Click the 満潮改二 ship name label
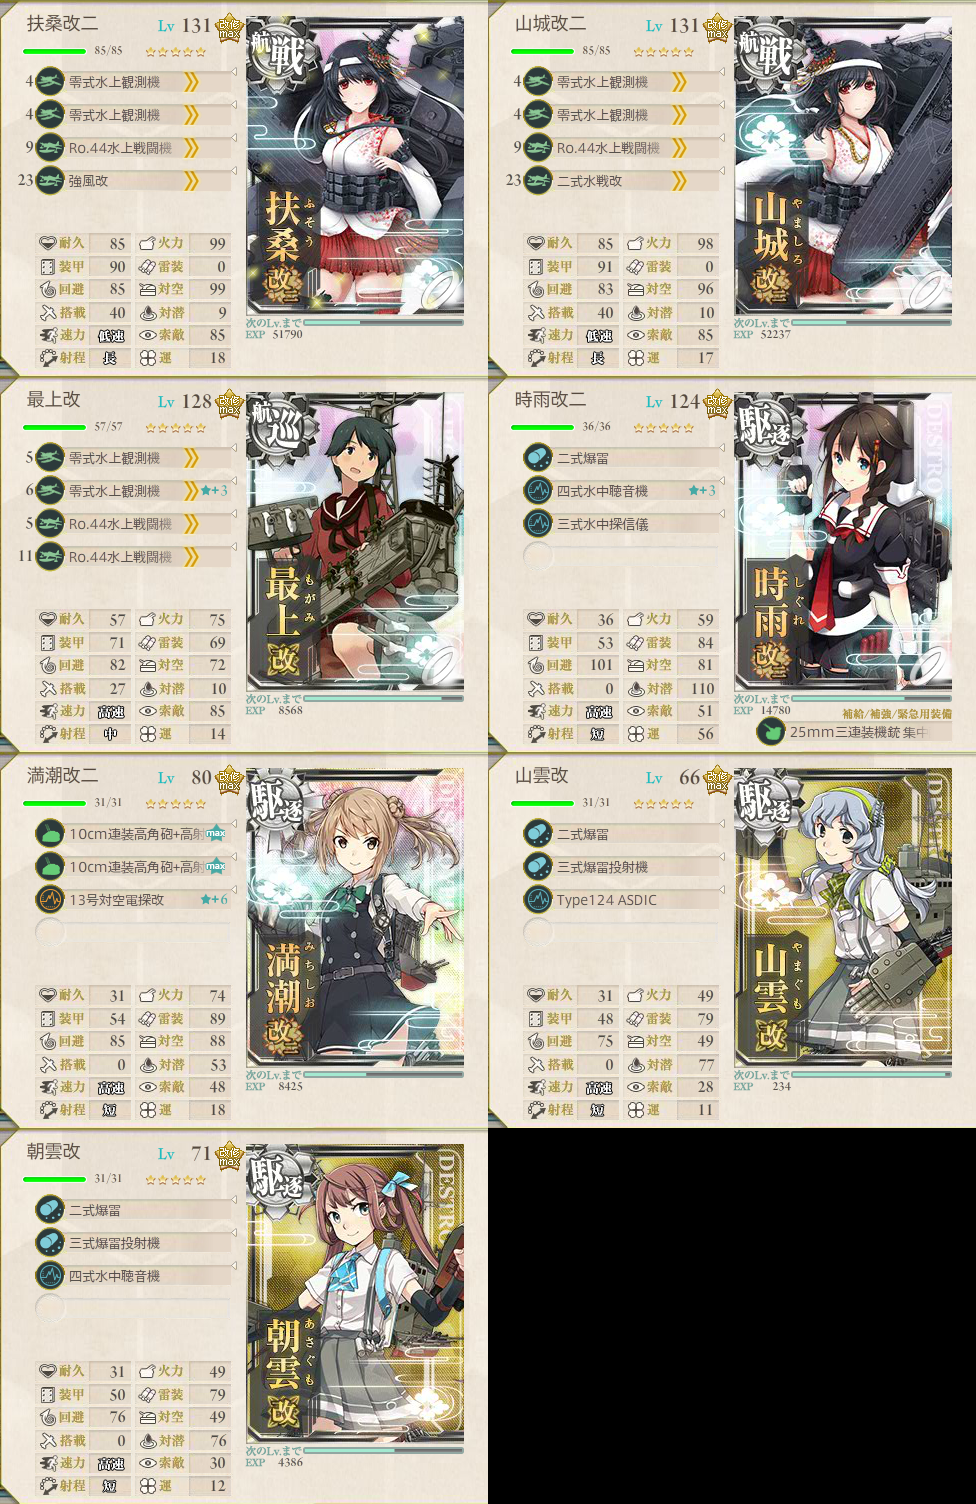Image resolution: width=976 pixels, height=1504 pixels. 62,775
